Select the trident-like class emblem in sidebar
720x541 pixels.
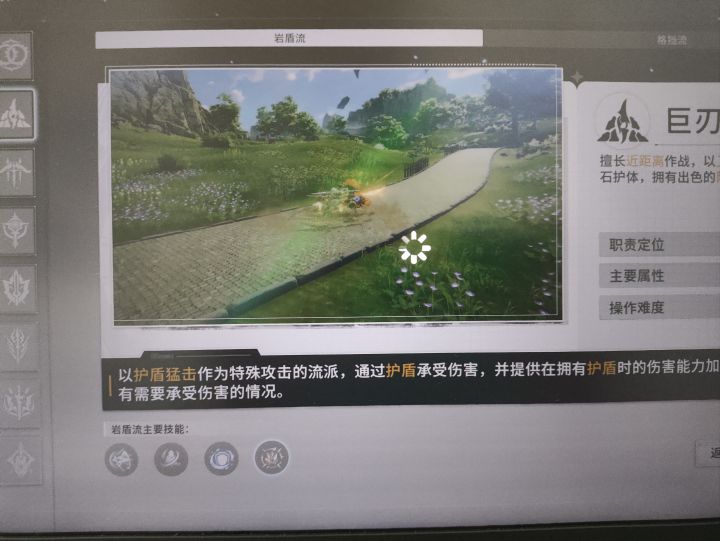pos(20,403)
